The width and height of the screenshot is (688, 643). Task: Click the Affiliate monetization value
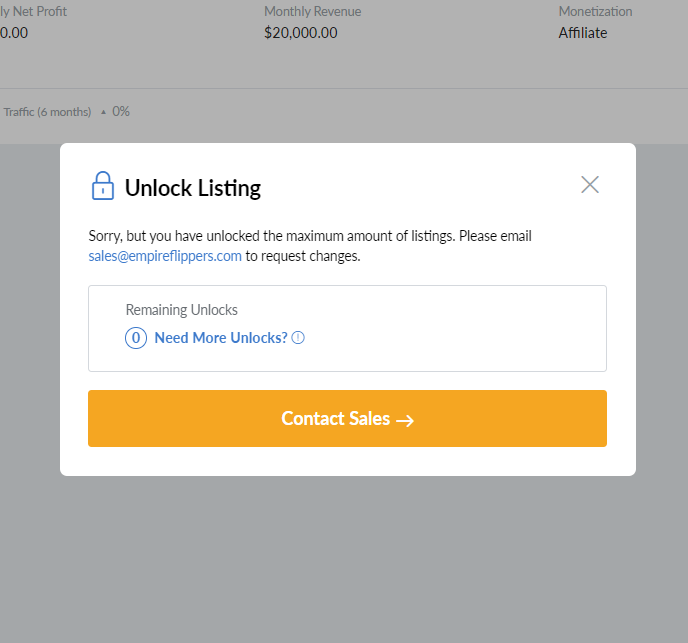pyautogui.click(x=583, y=33)
